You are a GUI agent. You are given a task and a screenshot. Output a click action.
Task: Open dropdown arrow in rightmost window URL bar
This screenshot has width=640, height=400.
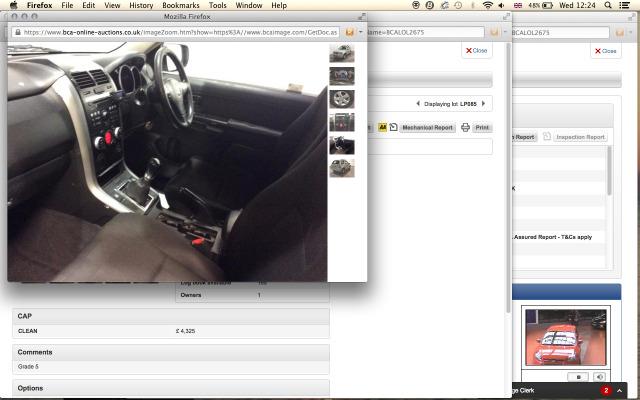coord(630,32)
